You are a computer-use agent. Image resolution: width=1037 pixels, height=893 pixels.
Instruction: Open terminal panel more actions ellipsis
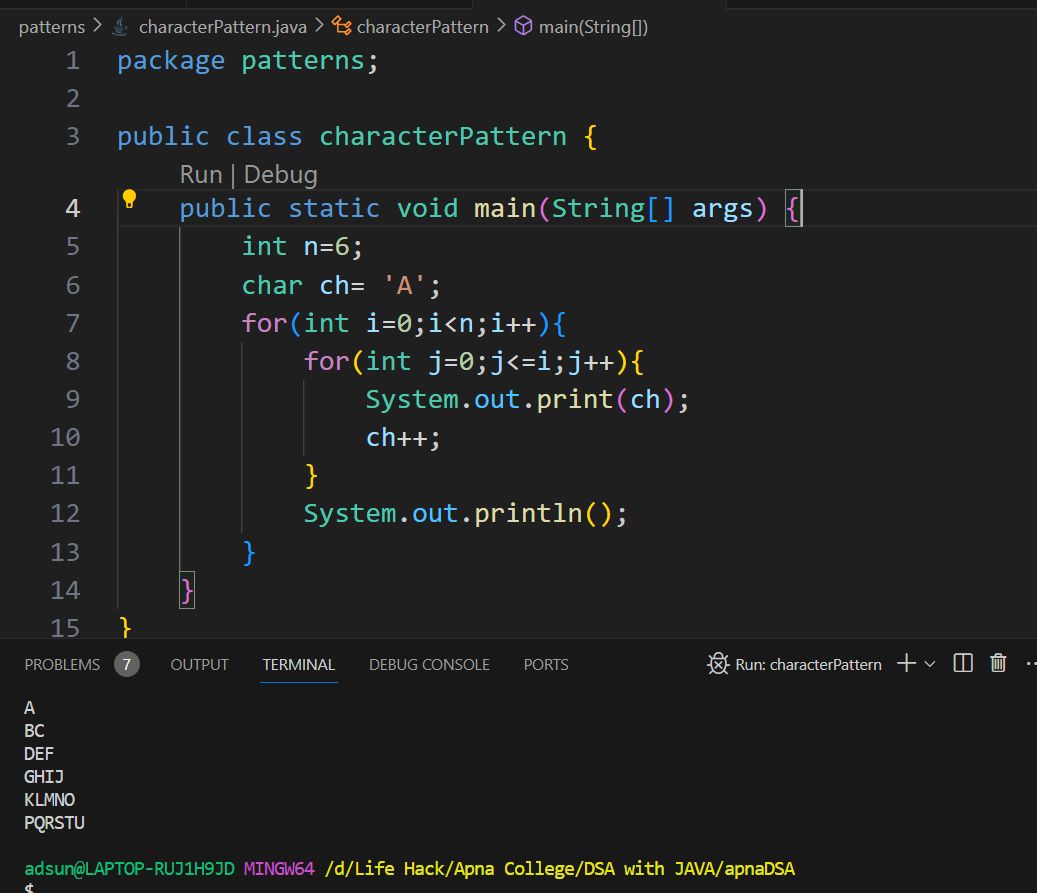1030,663
